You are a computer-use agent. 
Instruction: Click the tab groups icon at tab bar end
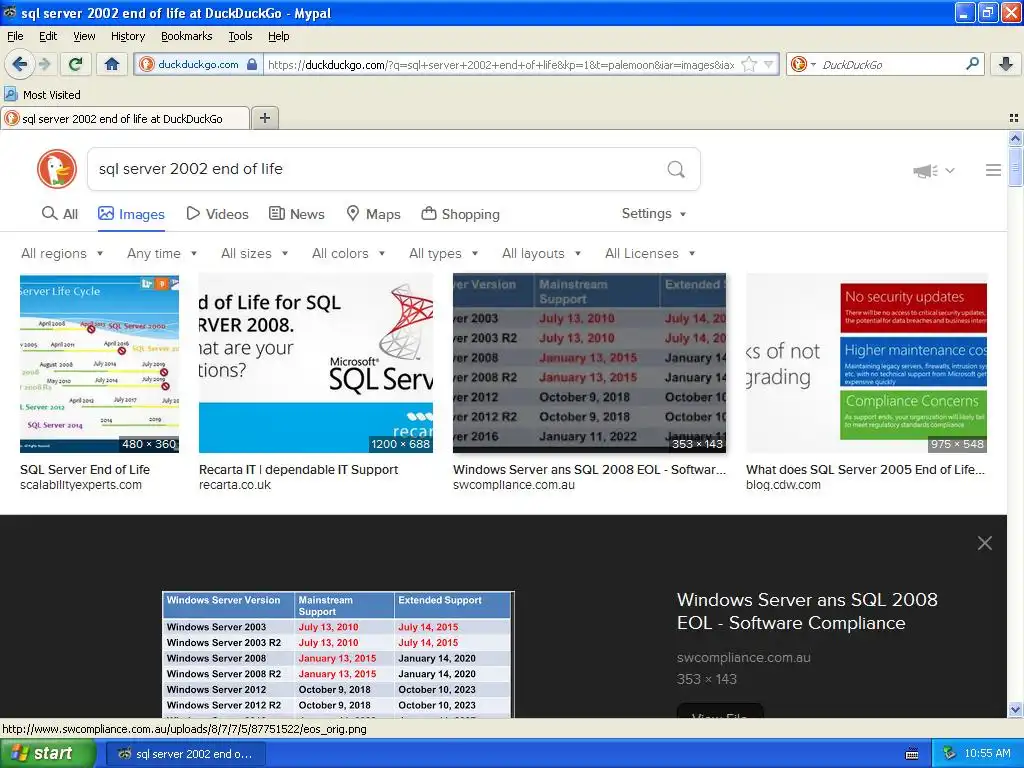pyautogui.click(x=1014, y=118)
